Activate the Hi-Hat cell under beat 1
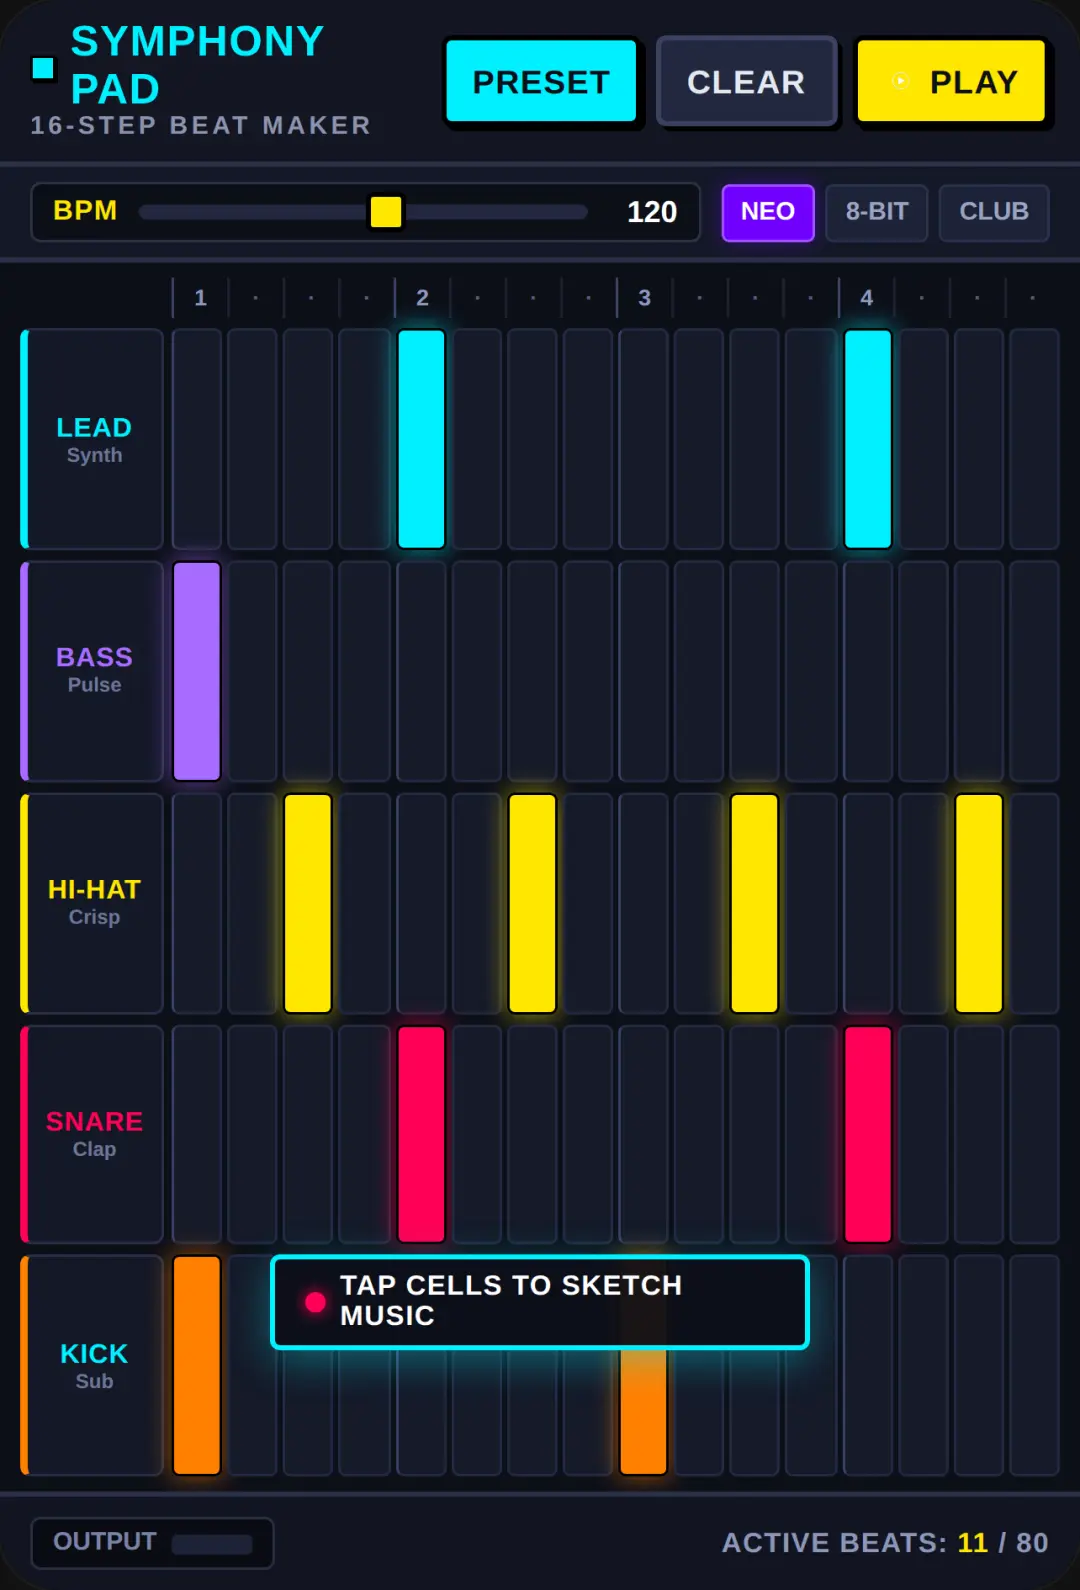Viewport: 1080px width, 1590px height. point(197,903)
